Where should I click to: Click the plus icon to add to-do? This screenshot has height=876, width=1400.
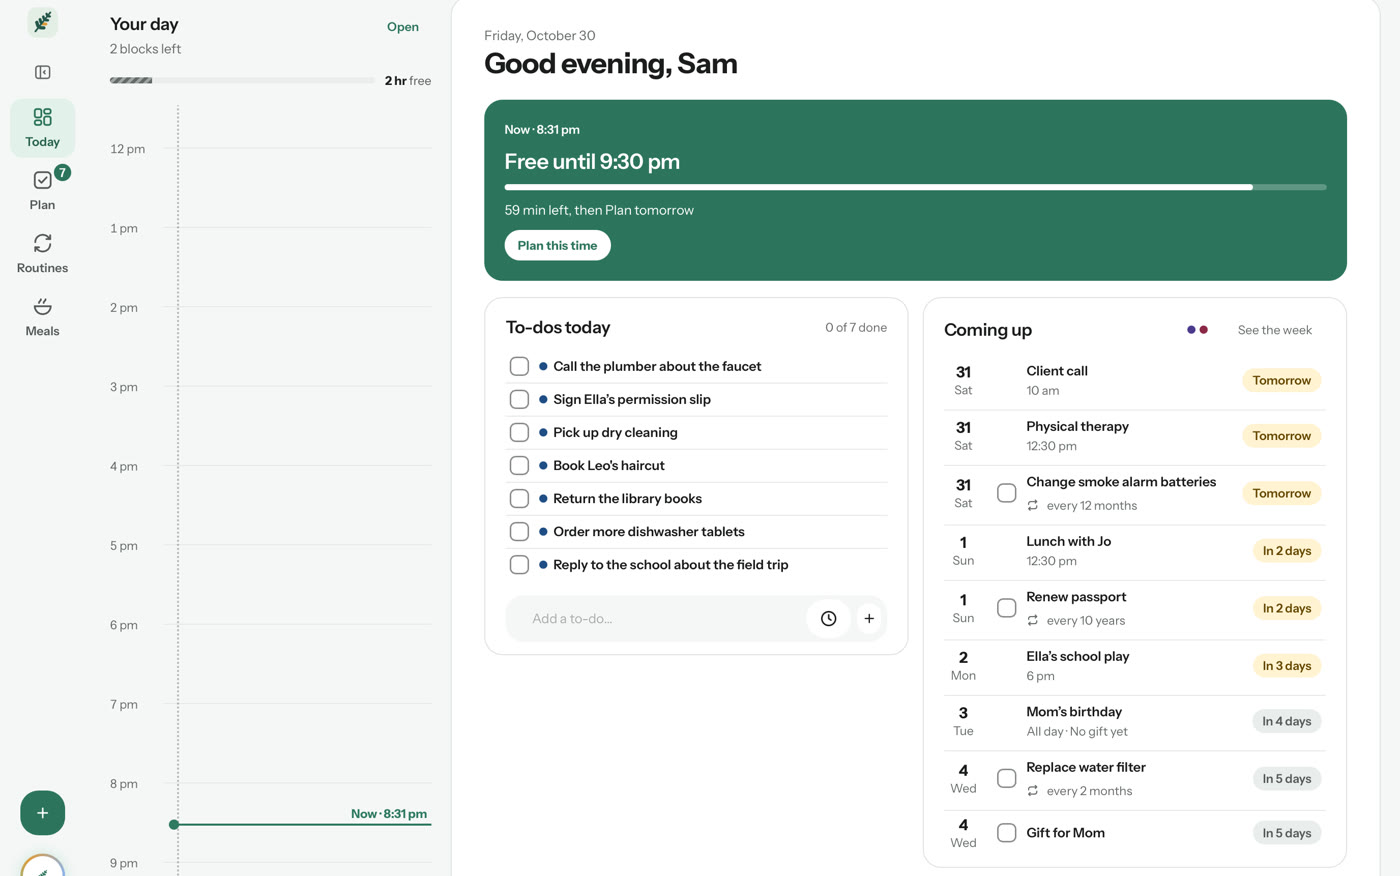coord(869,619)
